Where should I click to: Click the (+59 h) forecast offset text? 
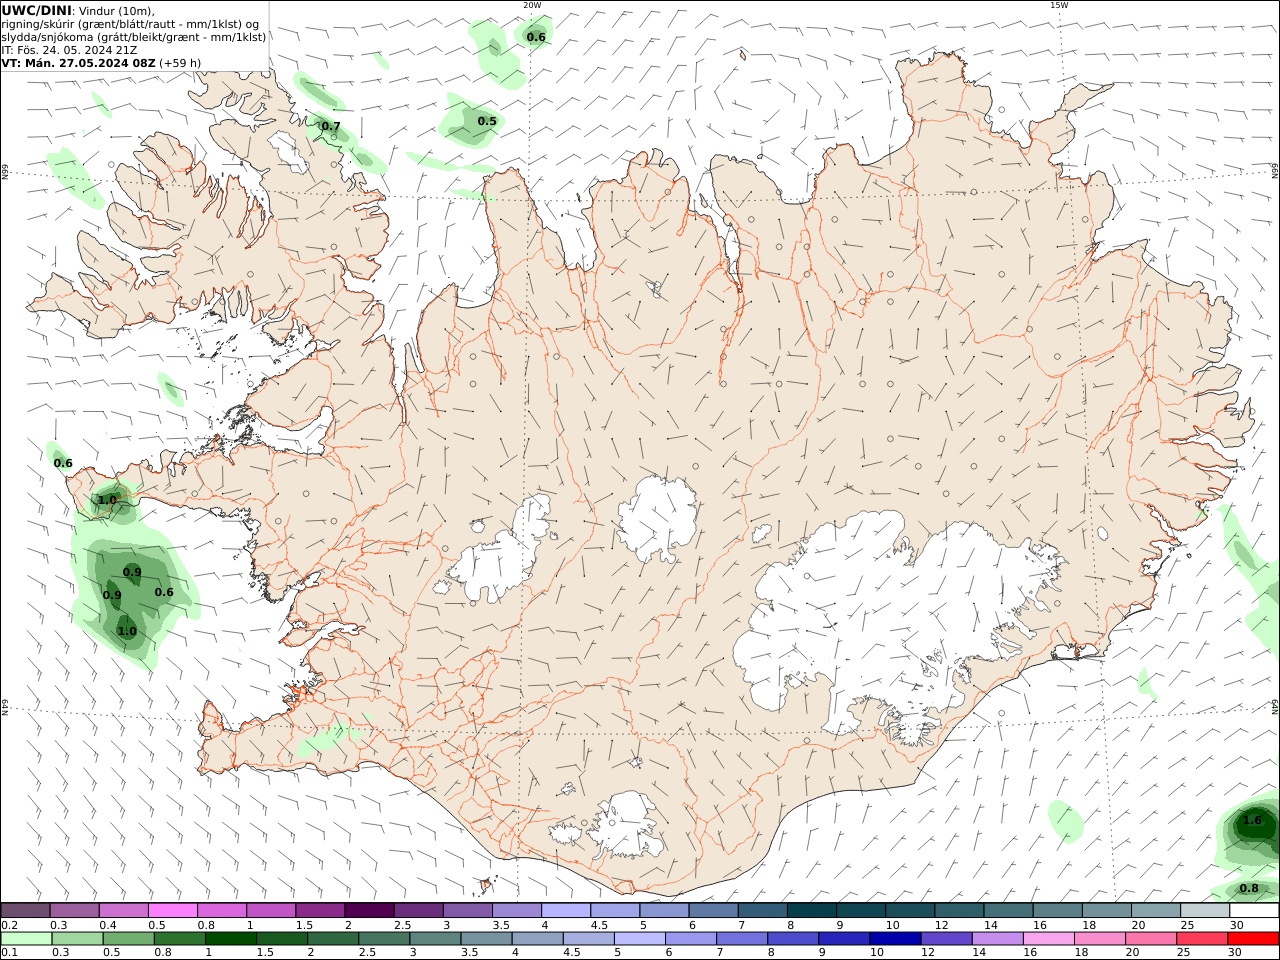pyautogui.click(x=180, y=63)
